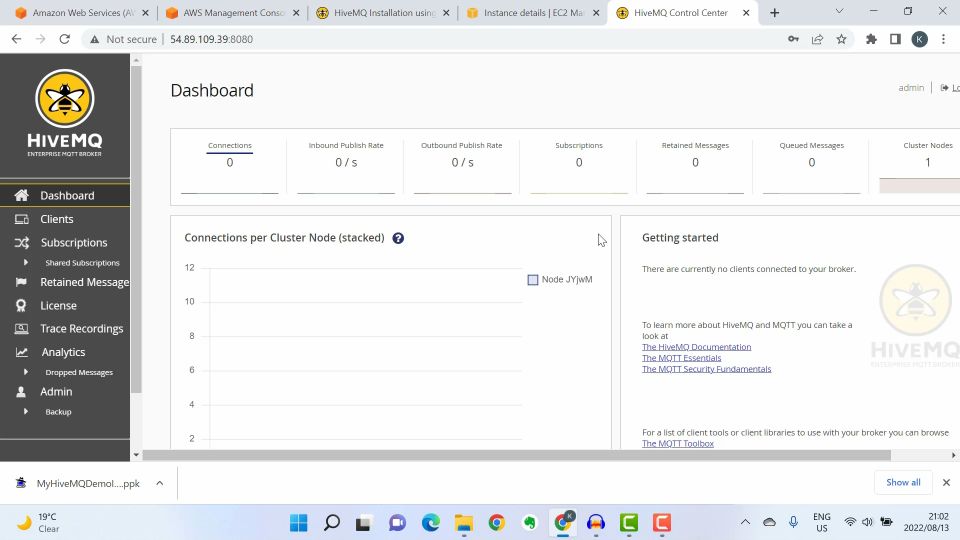
Task: Select the Retained Messages metric tile
Action: coord(695,165)
